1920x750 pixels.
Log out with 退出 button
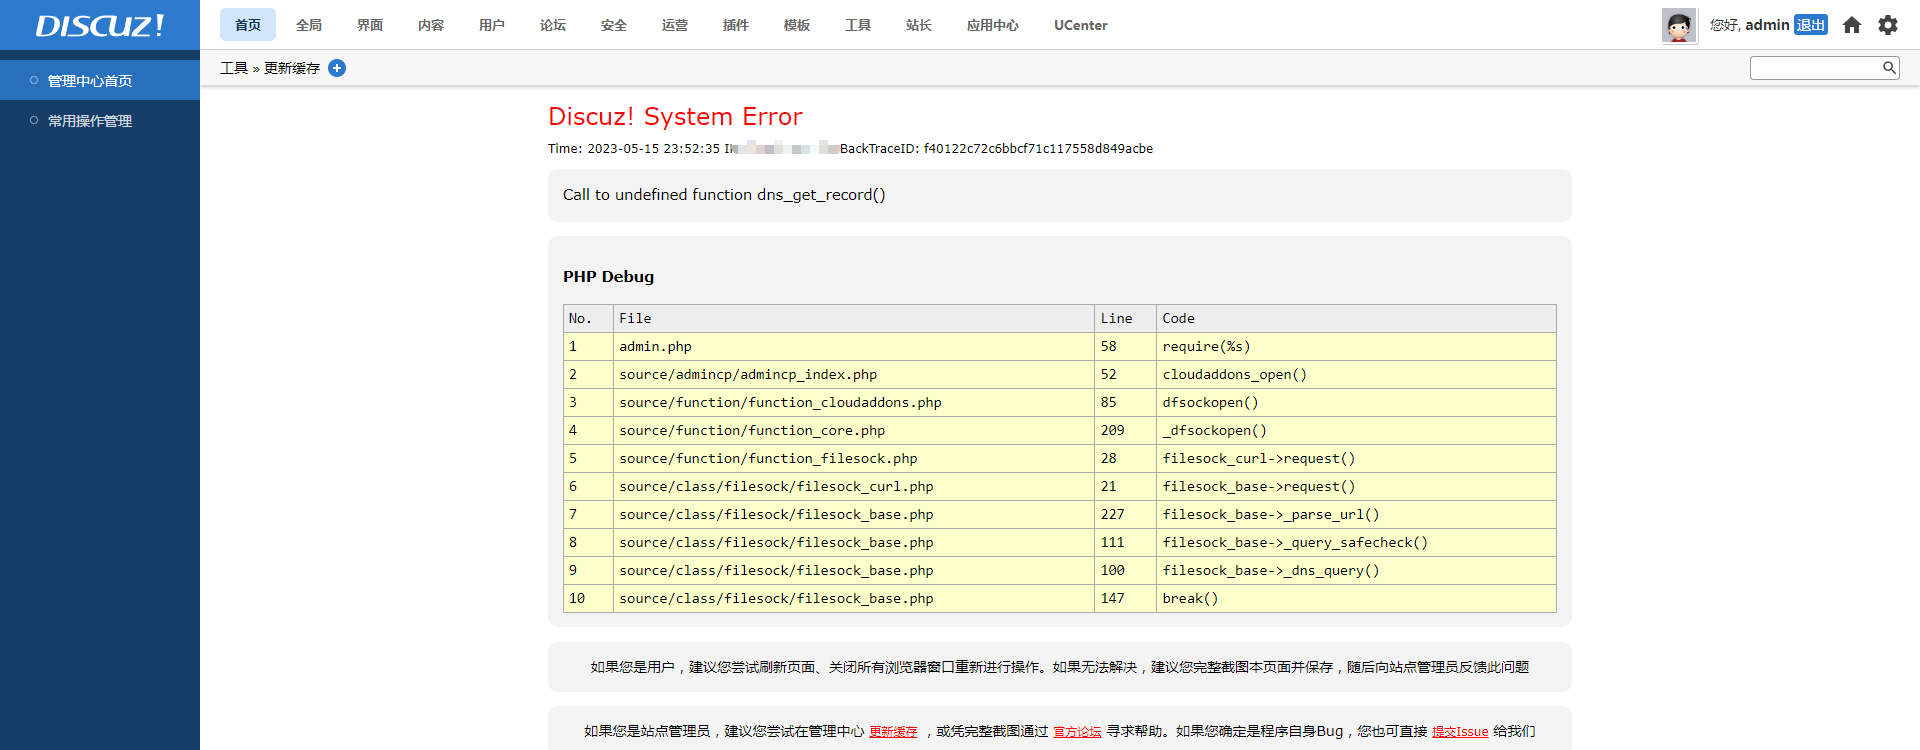tap(1811, 25)
